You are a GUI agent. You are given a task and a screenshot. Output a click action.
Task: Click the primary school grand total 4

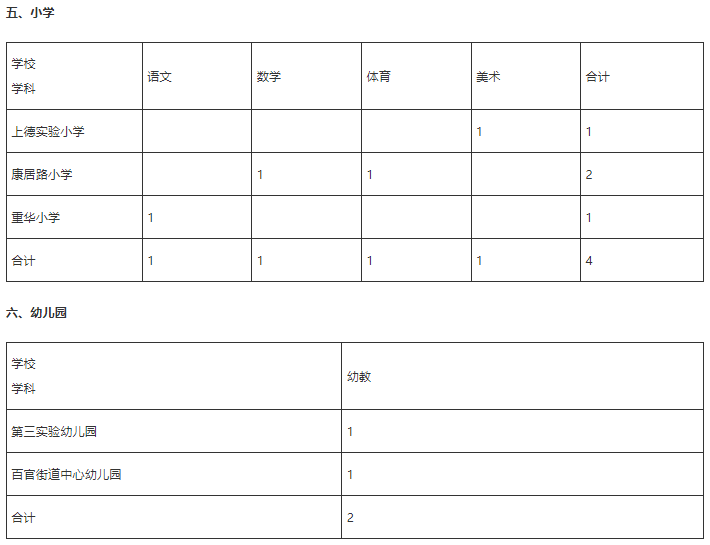[589, 260]
